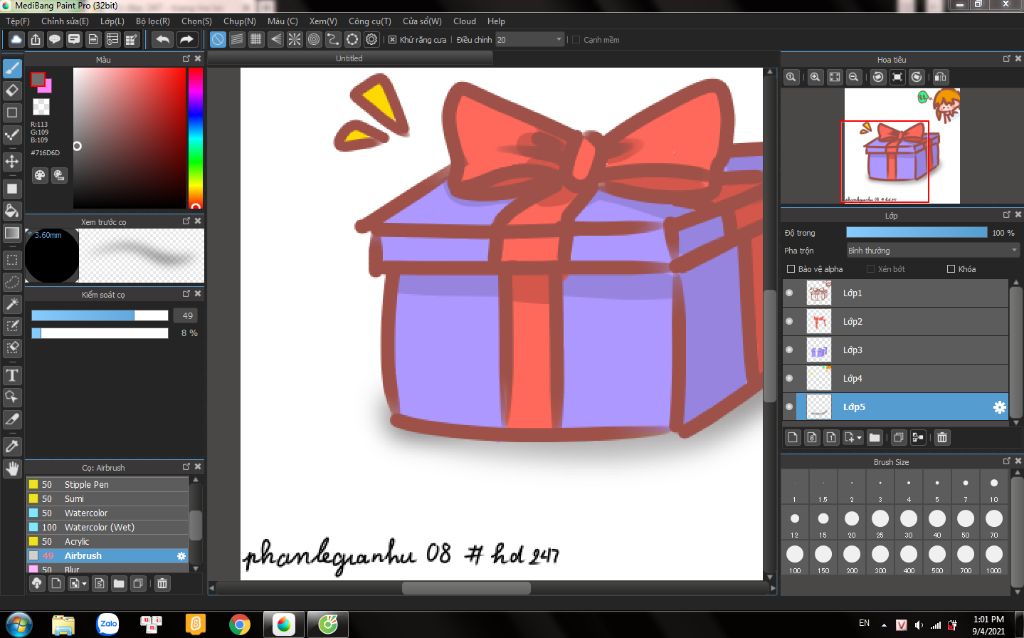Hide the Lớp4 layer
Viewport: 1024px width, 638px height.
(789, 379)
